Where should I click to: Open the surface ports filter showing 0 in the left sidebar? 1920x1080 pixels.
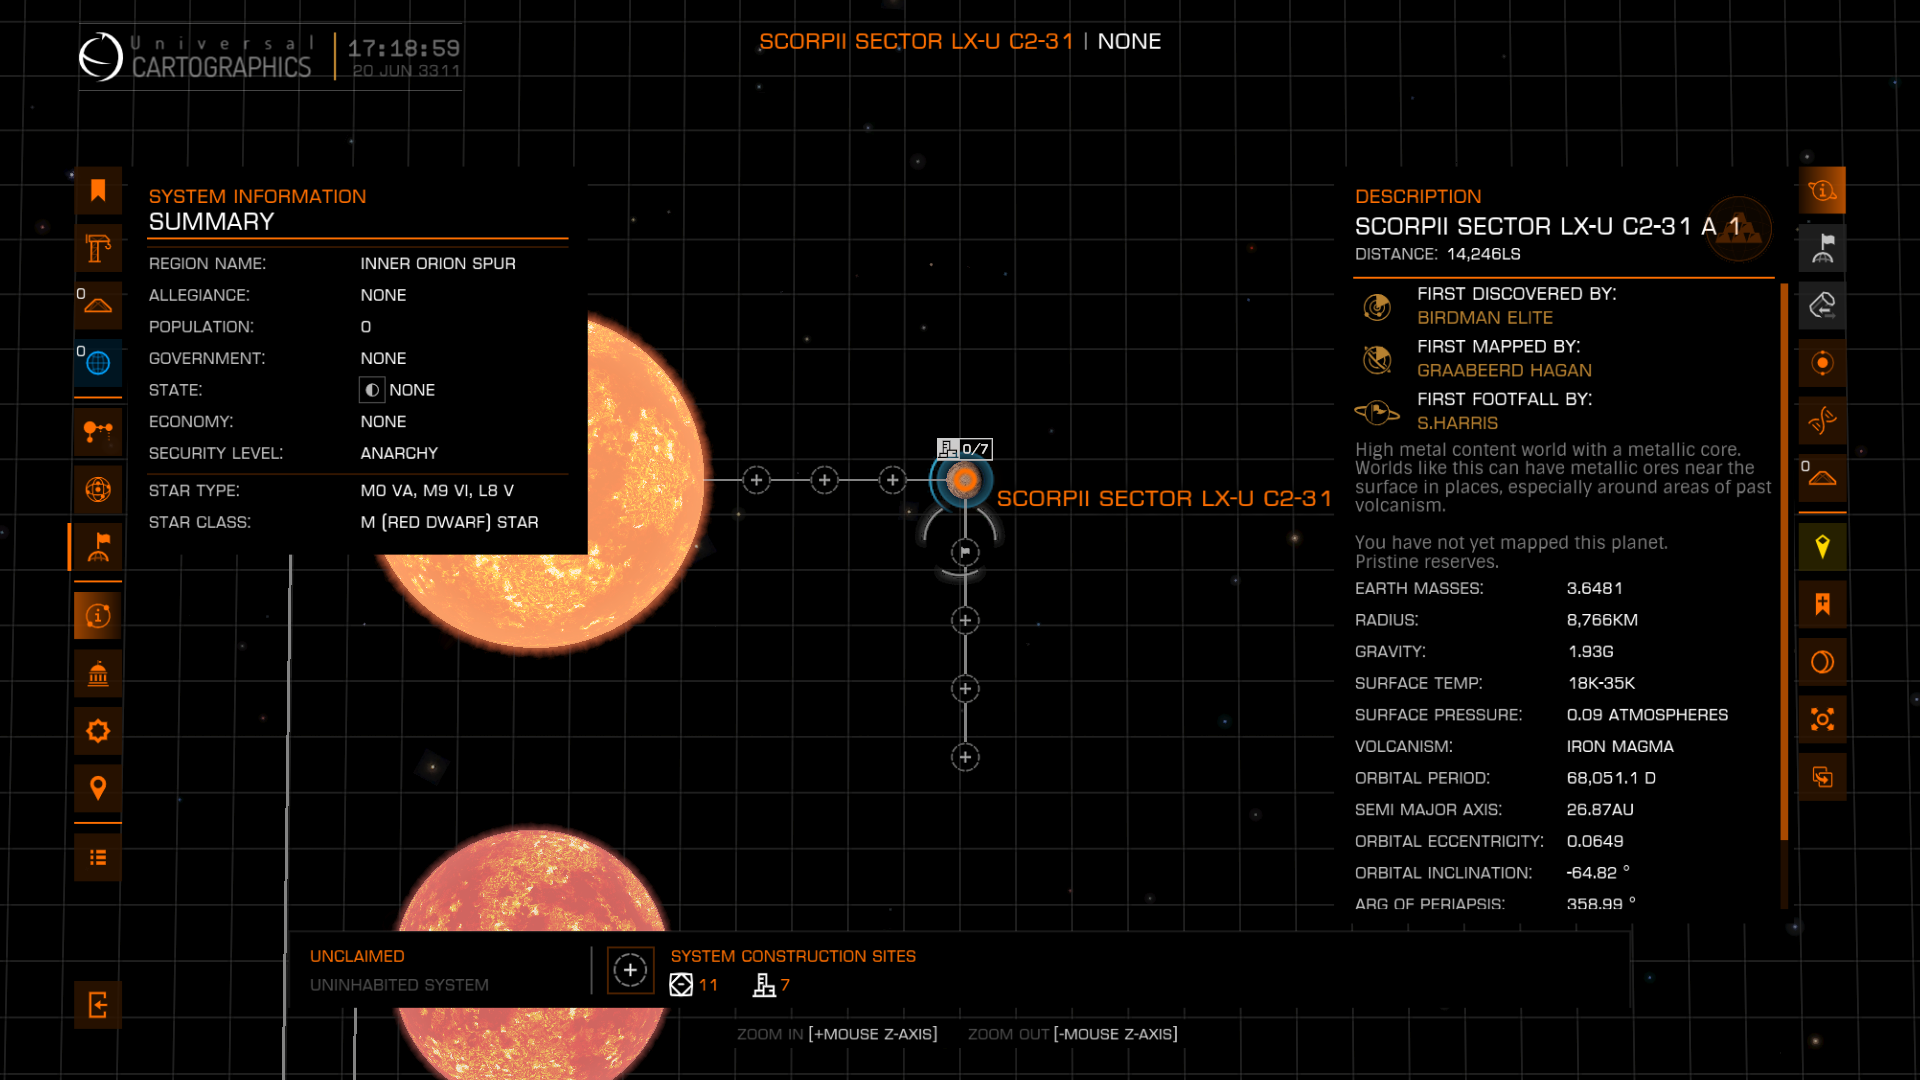[98, 305]
